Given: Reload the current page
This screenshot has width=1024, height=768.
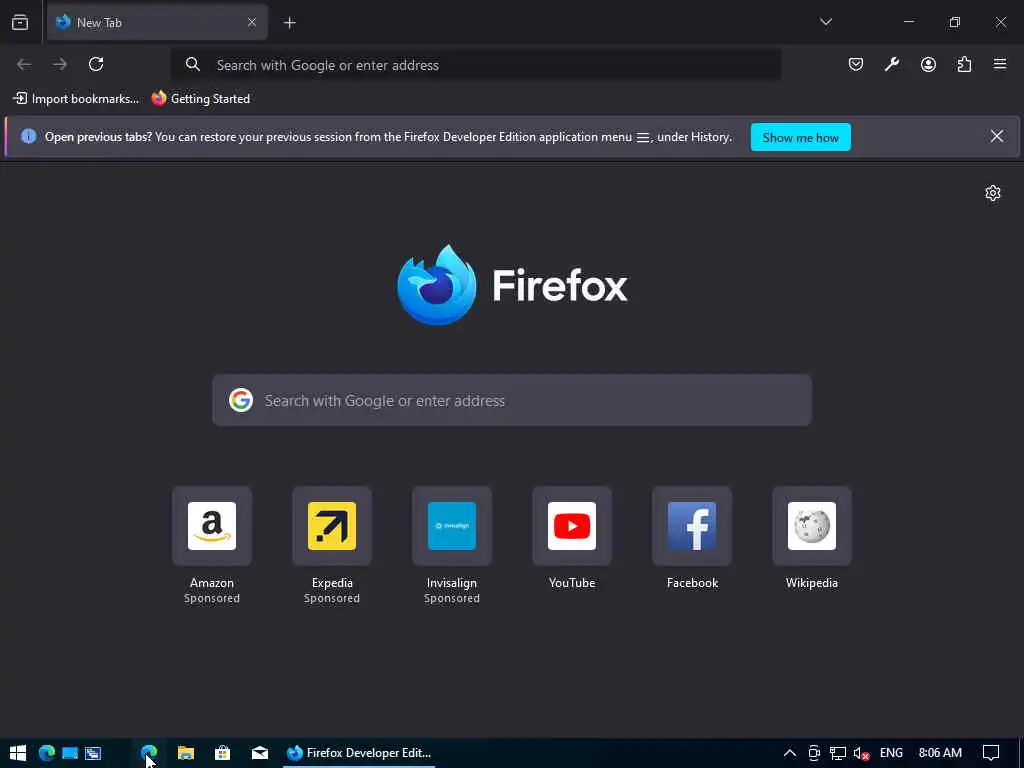Looking at the screenshot, I should [96, 64].
